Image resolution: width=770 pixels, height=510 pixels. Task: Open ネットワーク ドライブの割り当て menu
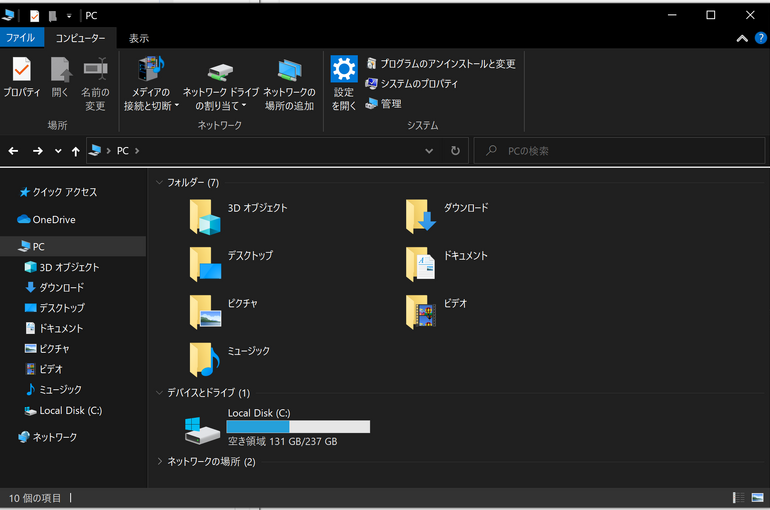tap(220, 84)
